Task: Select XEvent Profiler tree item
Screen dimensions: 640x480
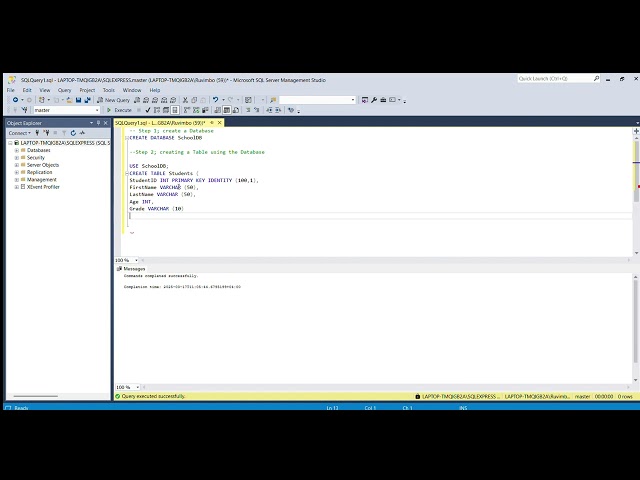Action: pos(43,187)
